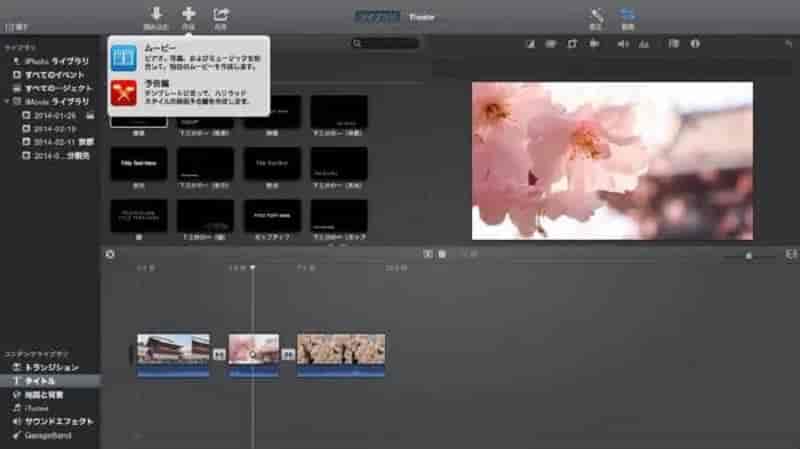The image size is (800, 449).
Task: Click the revert arrow in the adjustments bar
Action: 788,44
